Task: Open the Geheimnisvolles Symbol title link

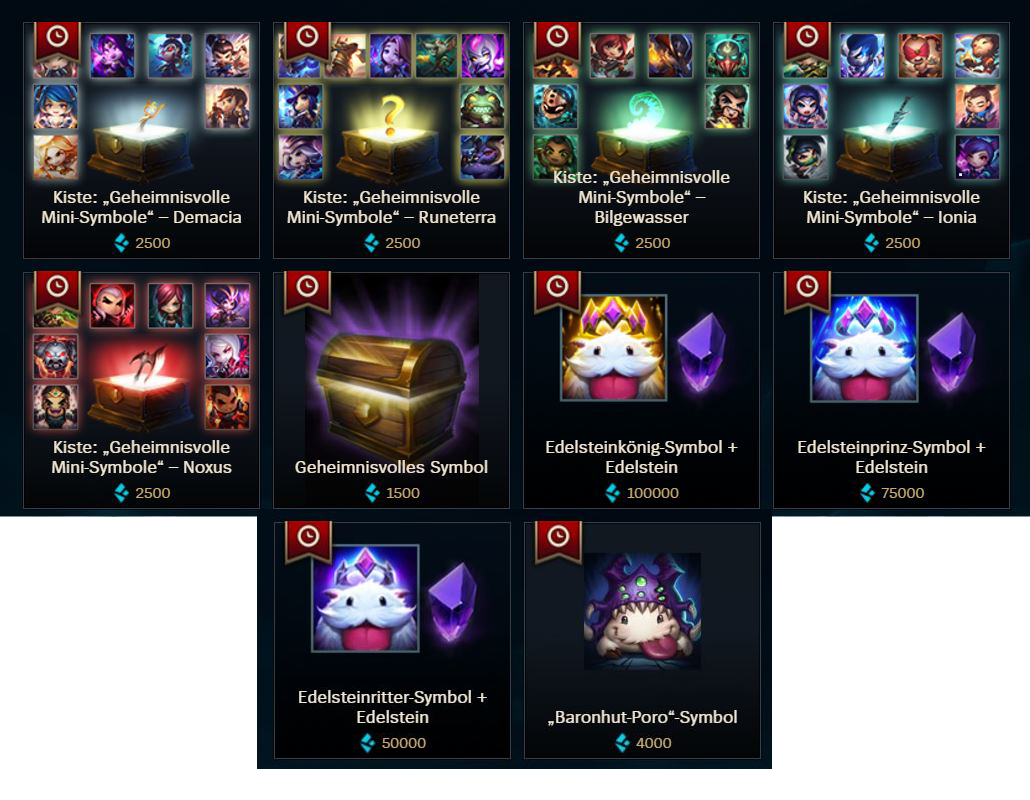Action: tap(391, 467)
